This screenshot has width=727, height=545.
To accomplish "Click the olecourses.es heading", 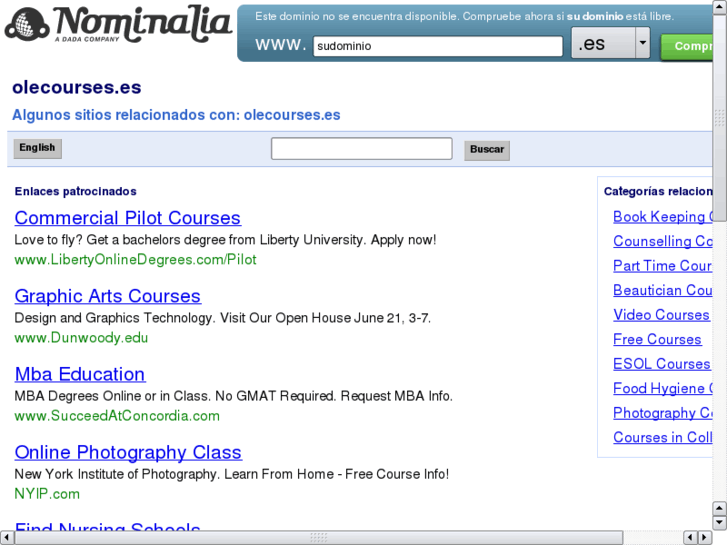I will tap(77, 88).
